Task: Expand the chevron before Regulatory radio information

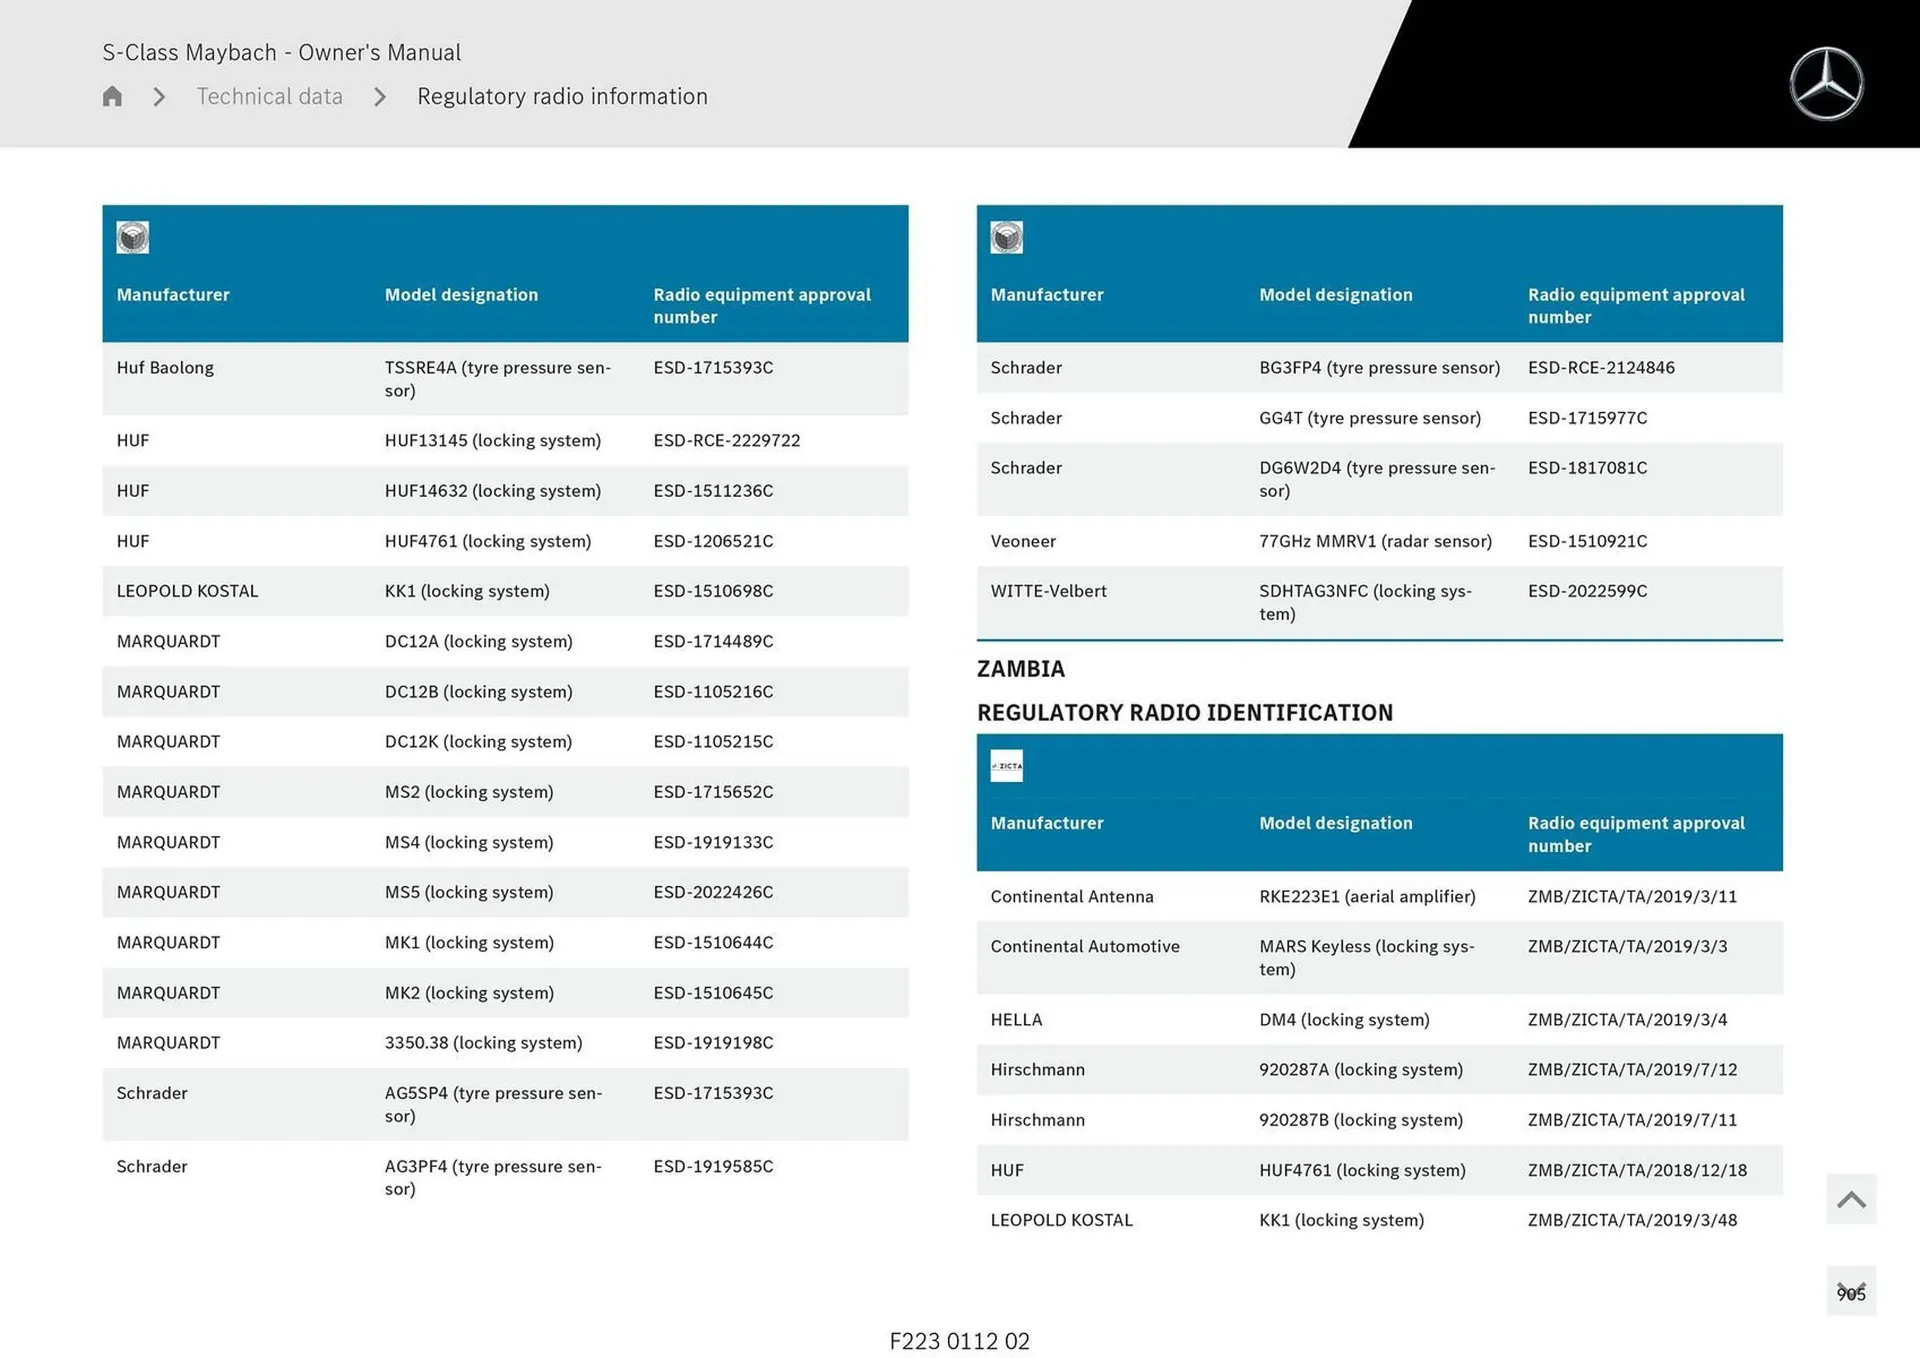Action: (x=379, y=96)
